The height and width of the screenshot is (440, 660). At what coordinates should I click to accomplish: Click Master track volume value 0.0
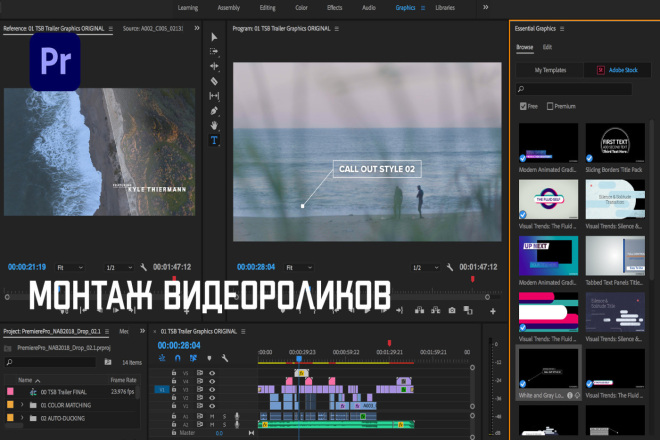[x=219, y=433]
